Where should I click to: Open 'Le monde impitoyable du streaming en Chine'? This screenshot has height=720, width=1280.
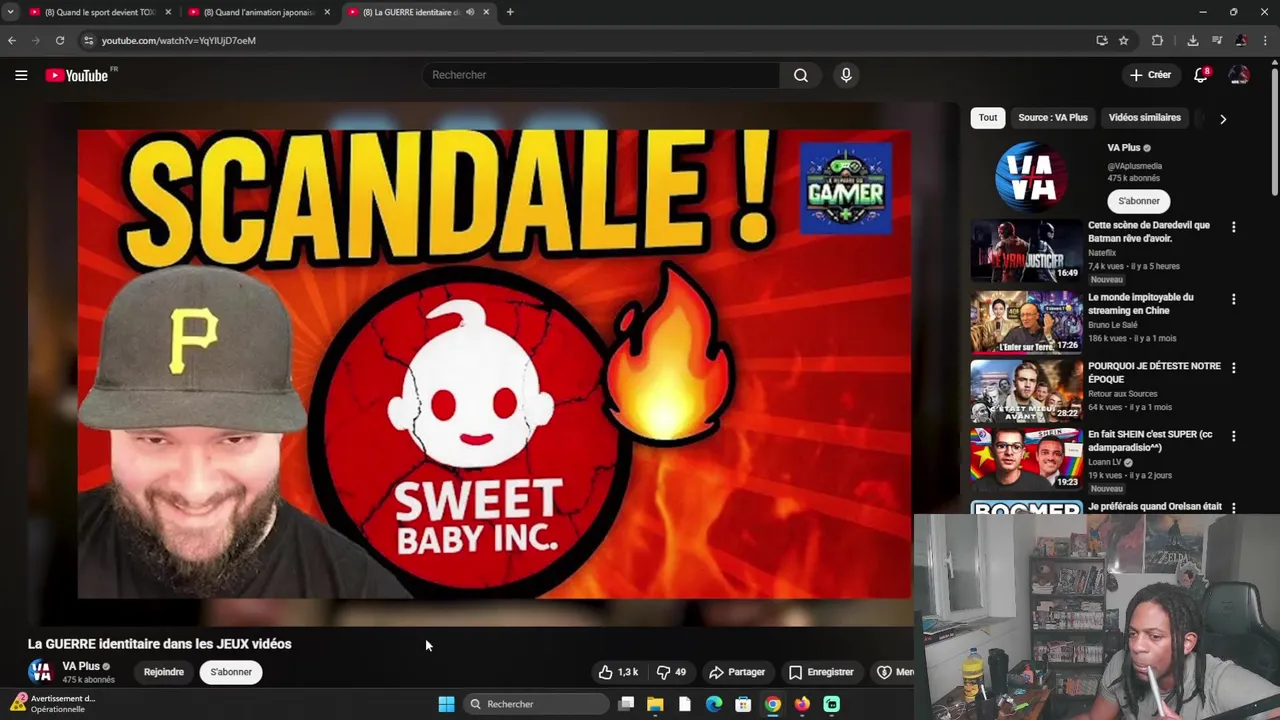point(1140,304)
